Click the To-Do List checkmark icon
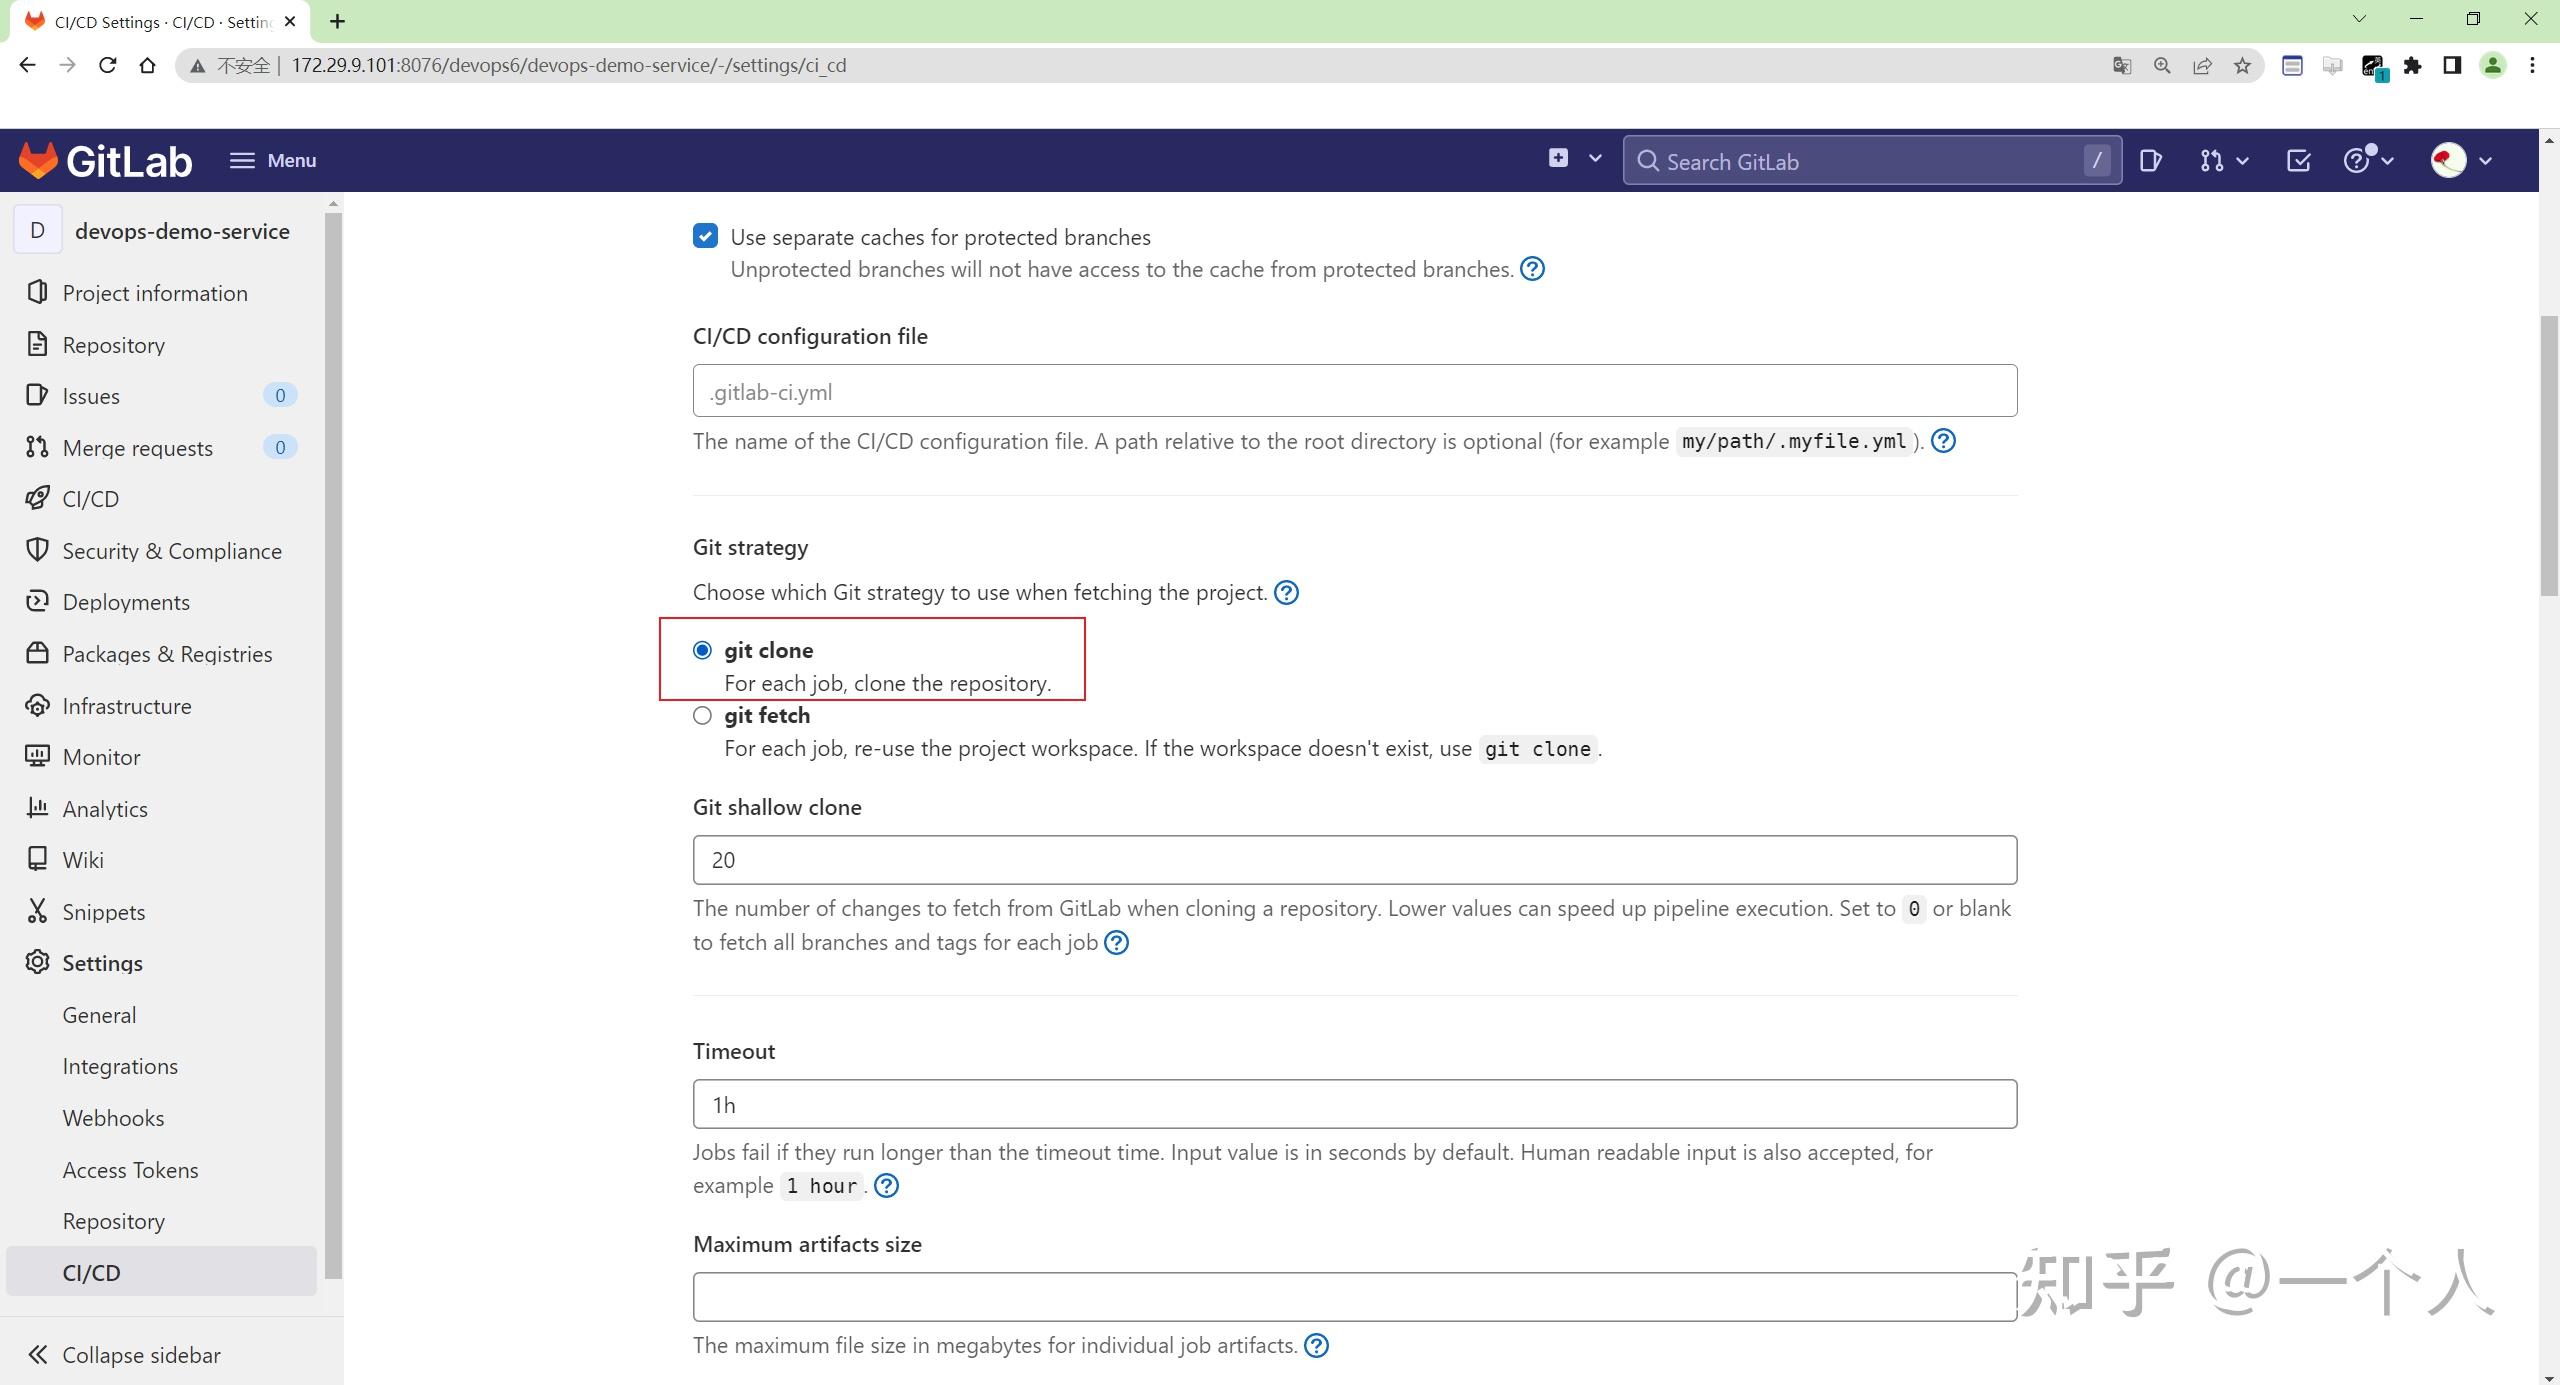 coord(2297,160)
